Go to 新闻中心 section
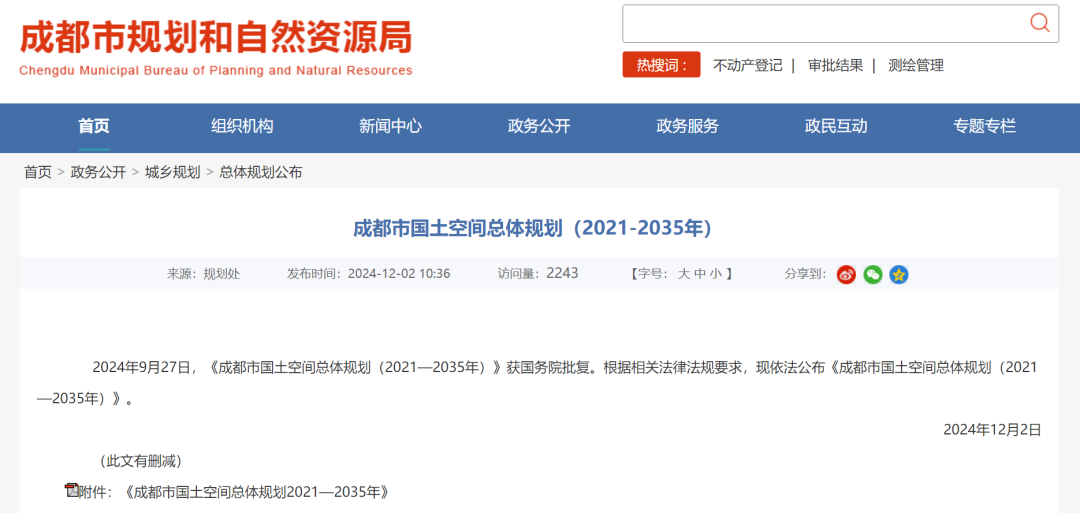The height and width of the screenshot is (513, 1080). tap(390, 127)
